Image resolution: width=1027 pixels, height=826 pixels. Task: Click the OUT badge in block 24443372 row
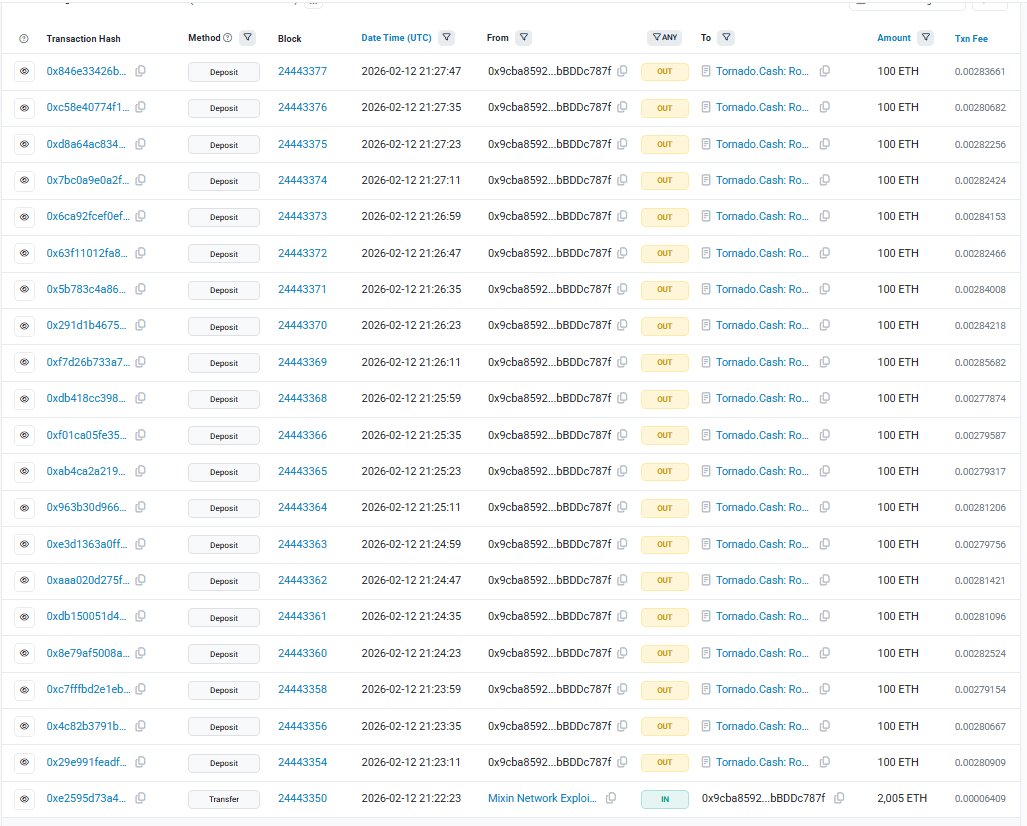point(664,253)
